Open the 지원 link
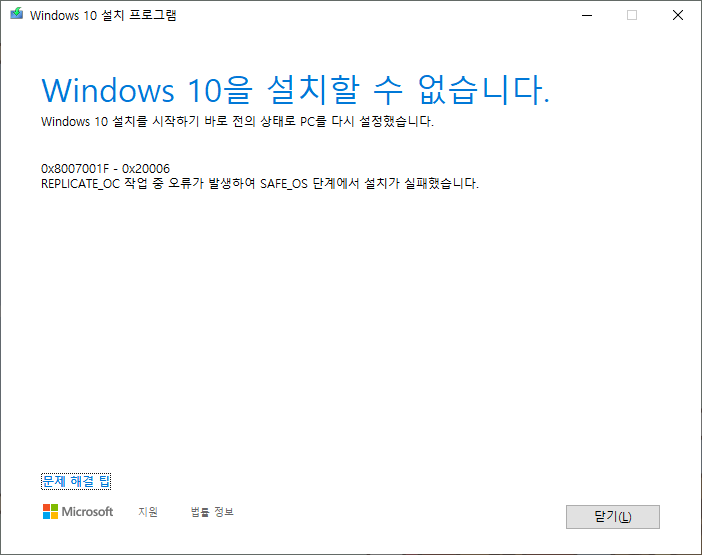Image resolution: width=702 pixels, height=555 pixels. click(148, 512)
